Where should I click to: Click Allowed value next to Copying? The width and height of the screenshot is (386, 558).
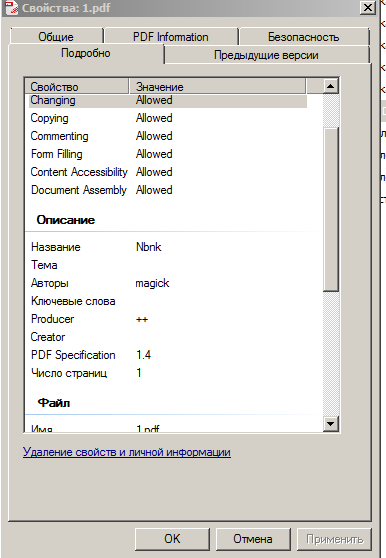coord(154,118)
